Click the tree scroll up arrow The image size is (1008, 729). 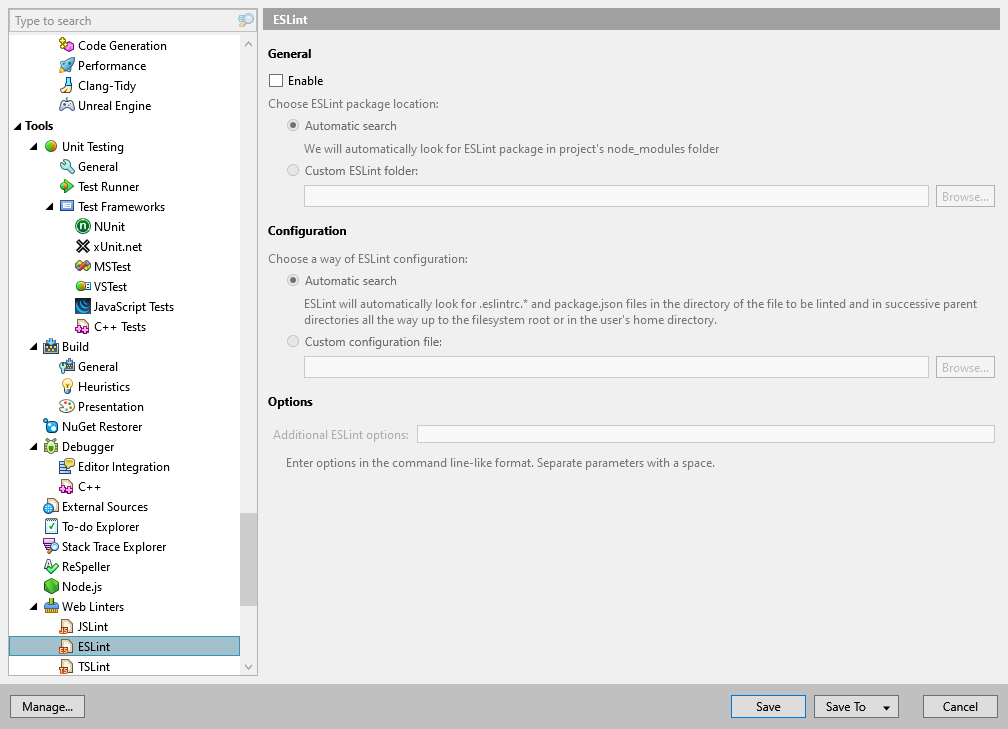248,44
